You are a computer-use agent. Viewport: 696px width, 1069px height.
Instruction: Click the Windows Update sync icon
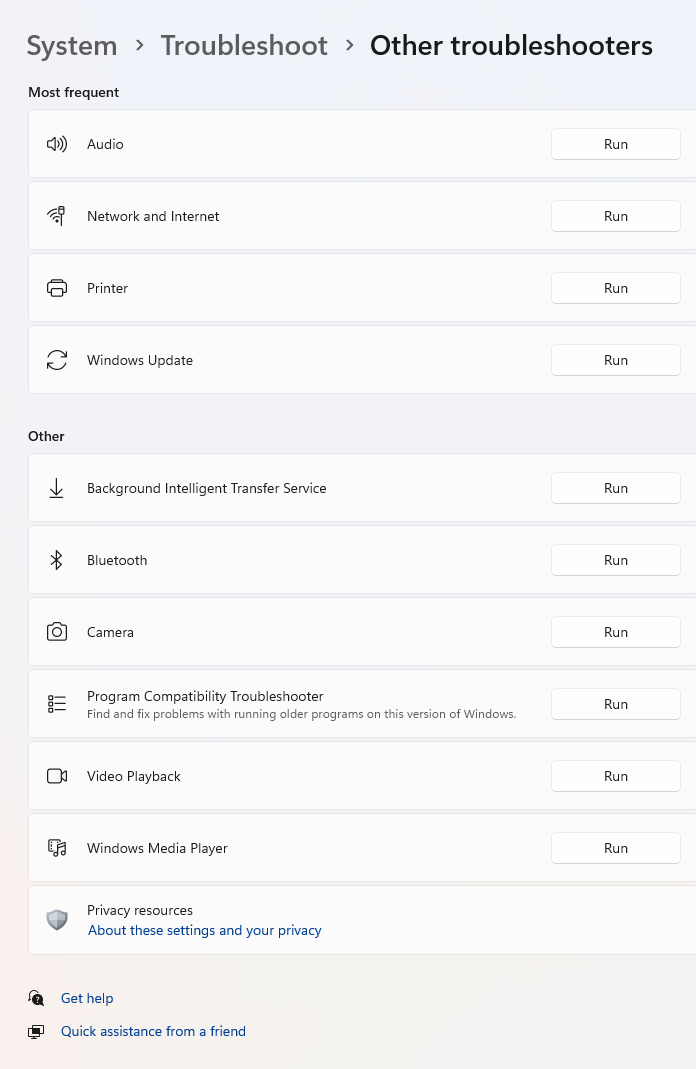click(57, 360)
